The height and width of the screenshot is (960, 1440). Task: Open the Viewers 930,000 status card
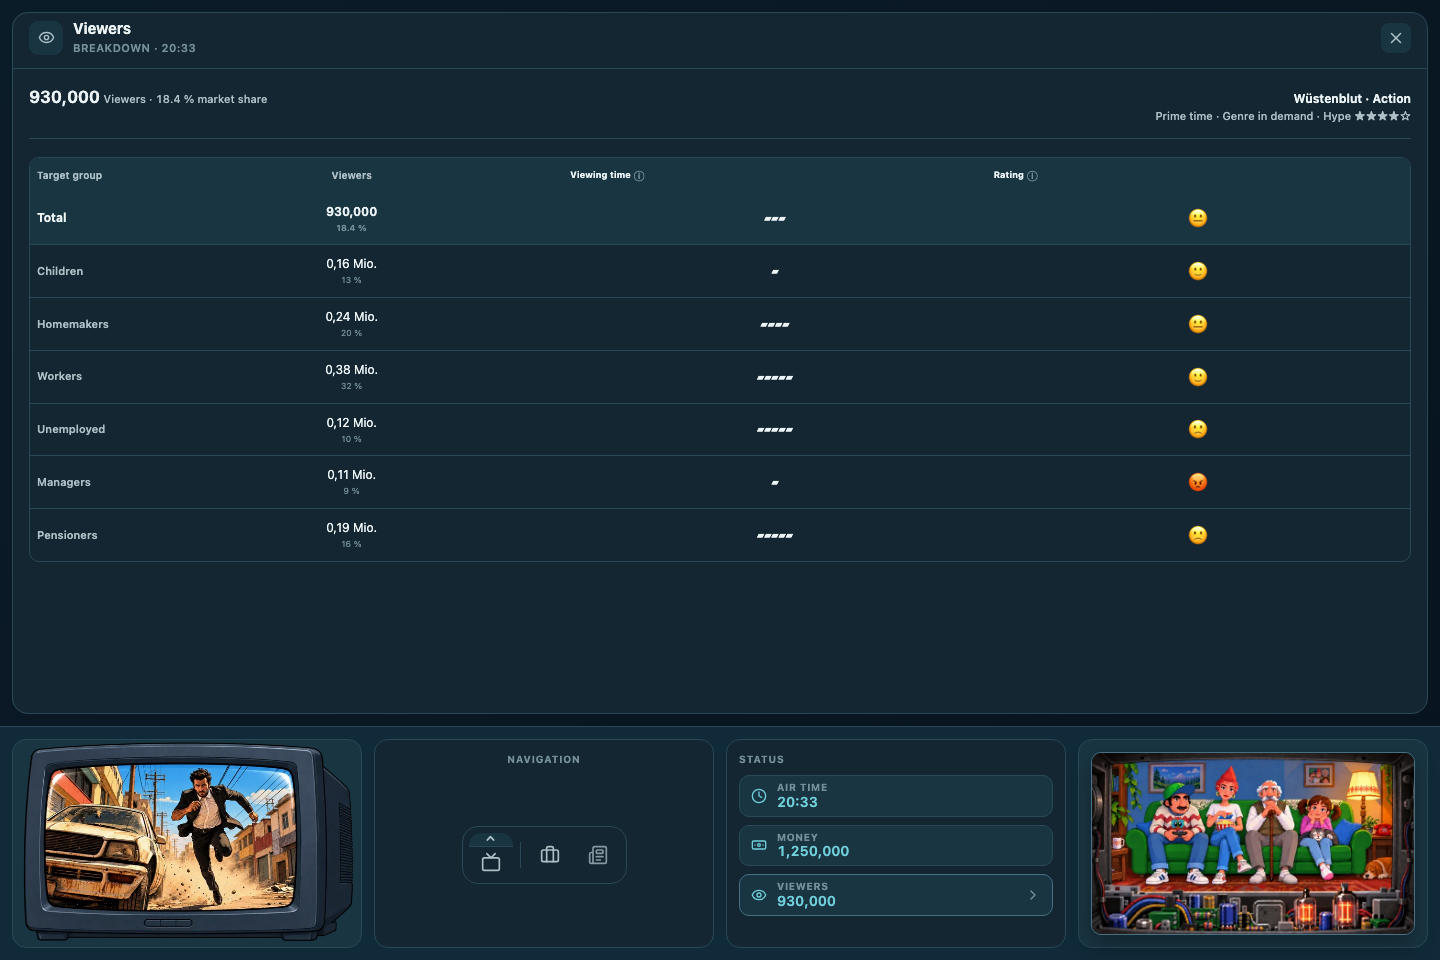[896, 895]
